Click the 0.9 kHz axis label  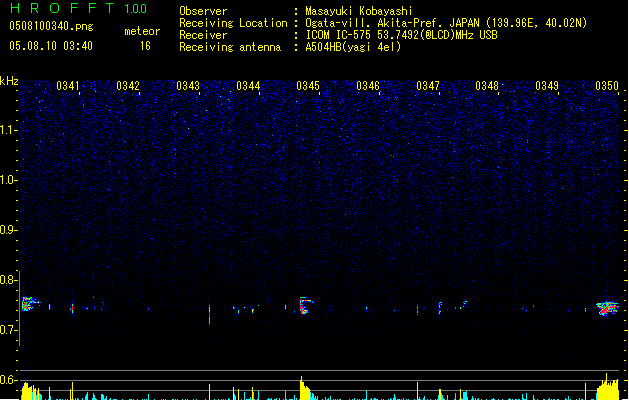(8, 230)
